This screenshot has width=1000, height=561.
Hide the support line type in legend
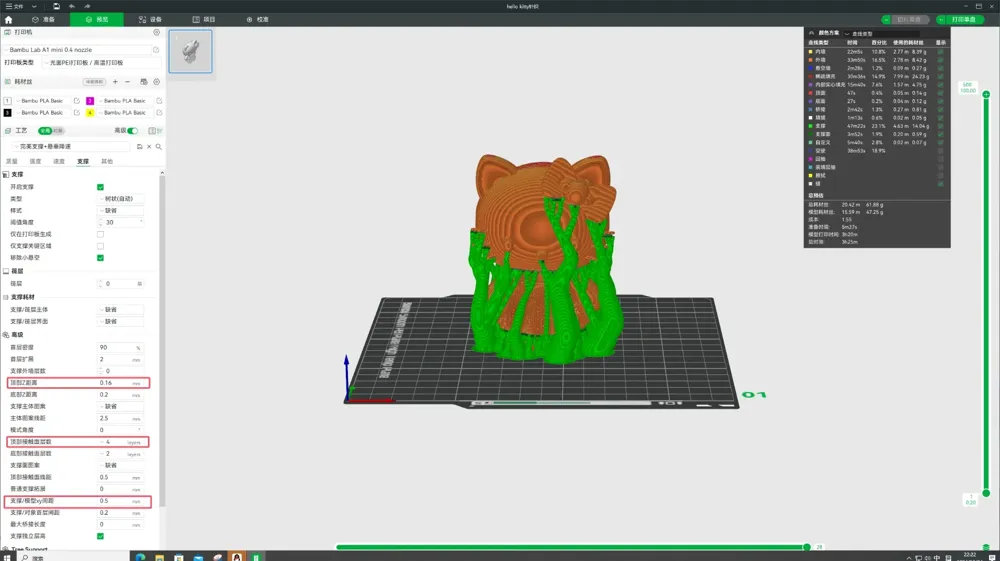coord(940,126)
